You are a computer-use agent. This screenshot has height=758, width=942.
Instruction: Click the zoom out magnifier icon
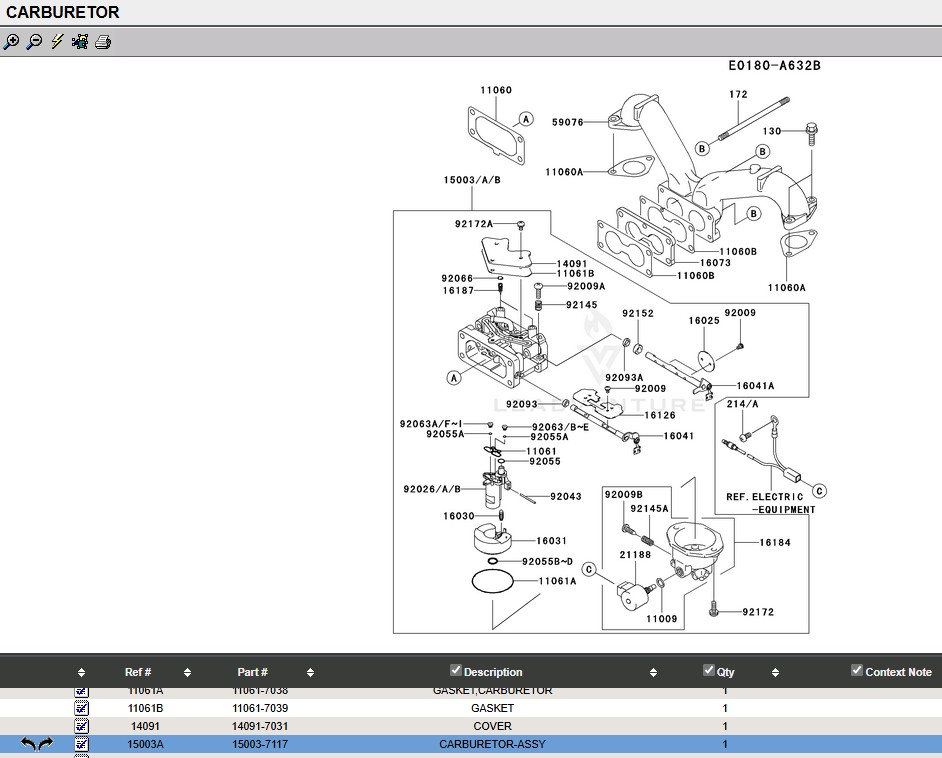click(x=34, y=42)
